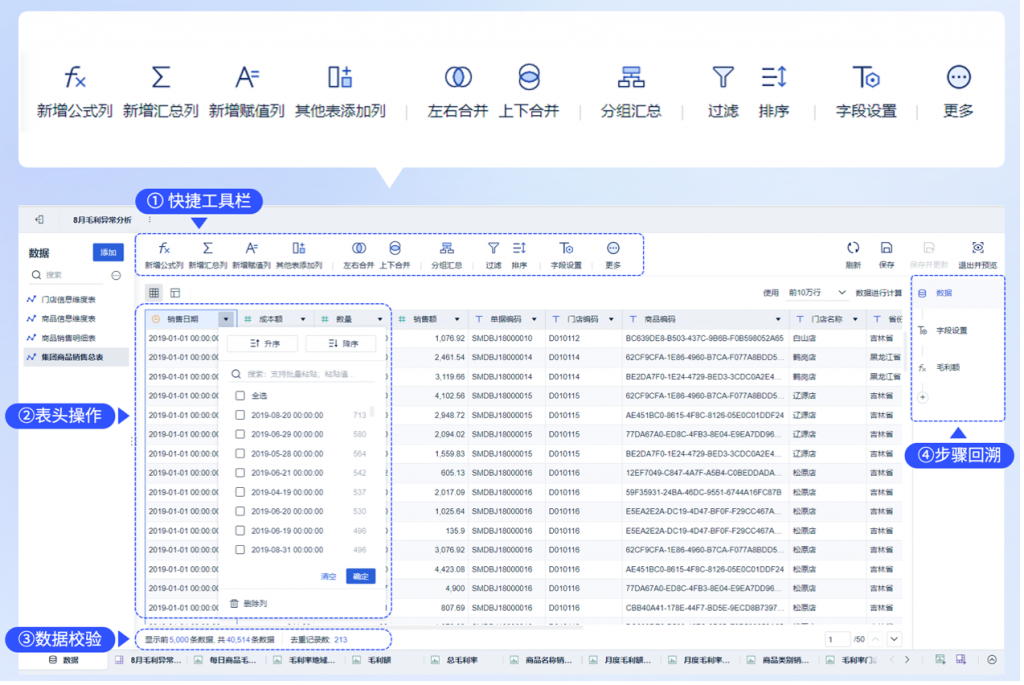Click the 过滤 funnel in small editor toolbar
Viewport: 1024px width, 685px height.
(x=494, y=249)
